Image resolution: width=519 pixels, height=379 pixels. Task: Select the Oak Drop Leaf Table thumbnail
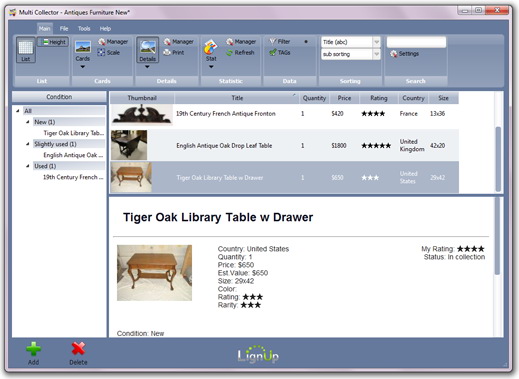(129, 145)
